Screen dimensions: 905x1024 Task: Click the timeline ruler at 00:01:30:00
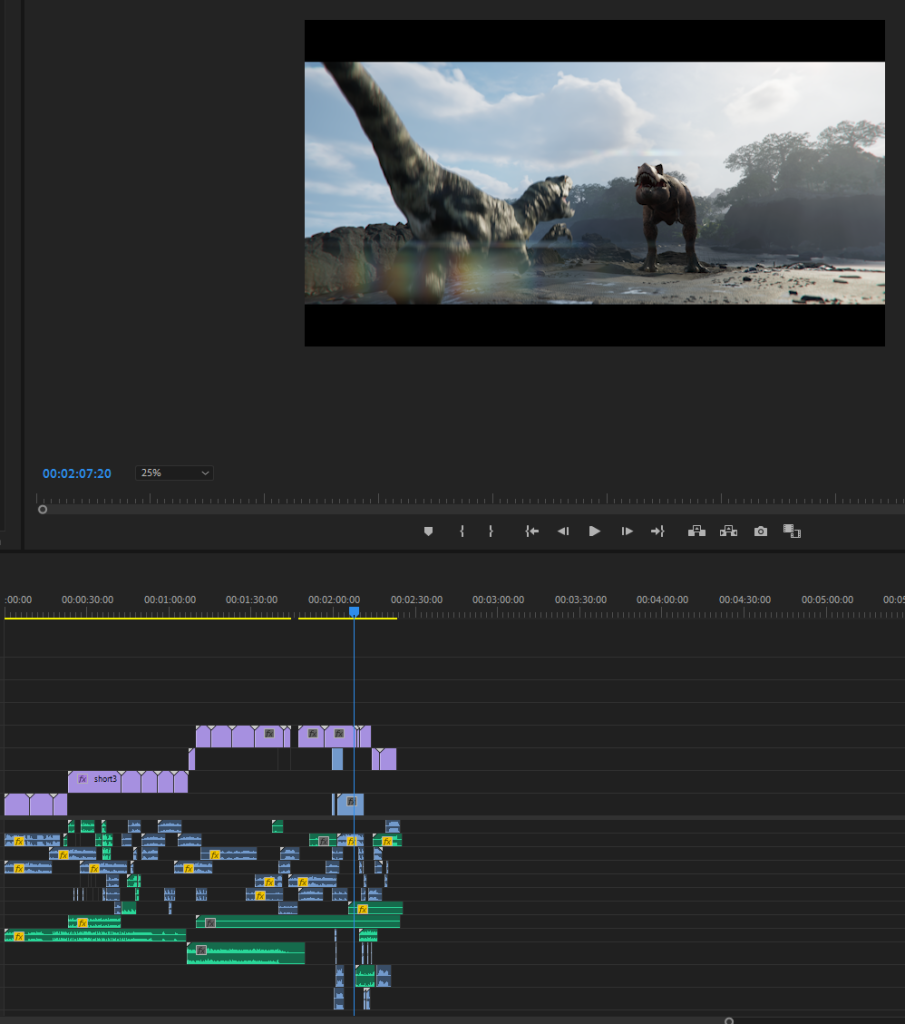[x=251, y=600]
